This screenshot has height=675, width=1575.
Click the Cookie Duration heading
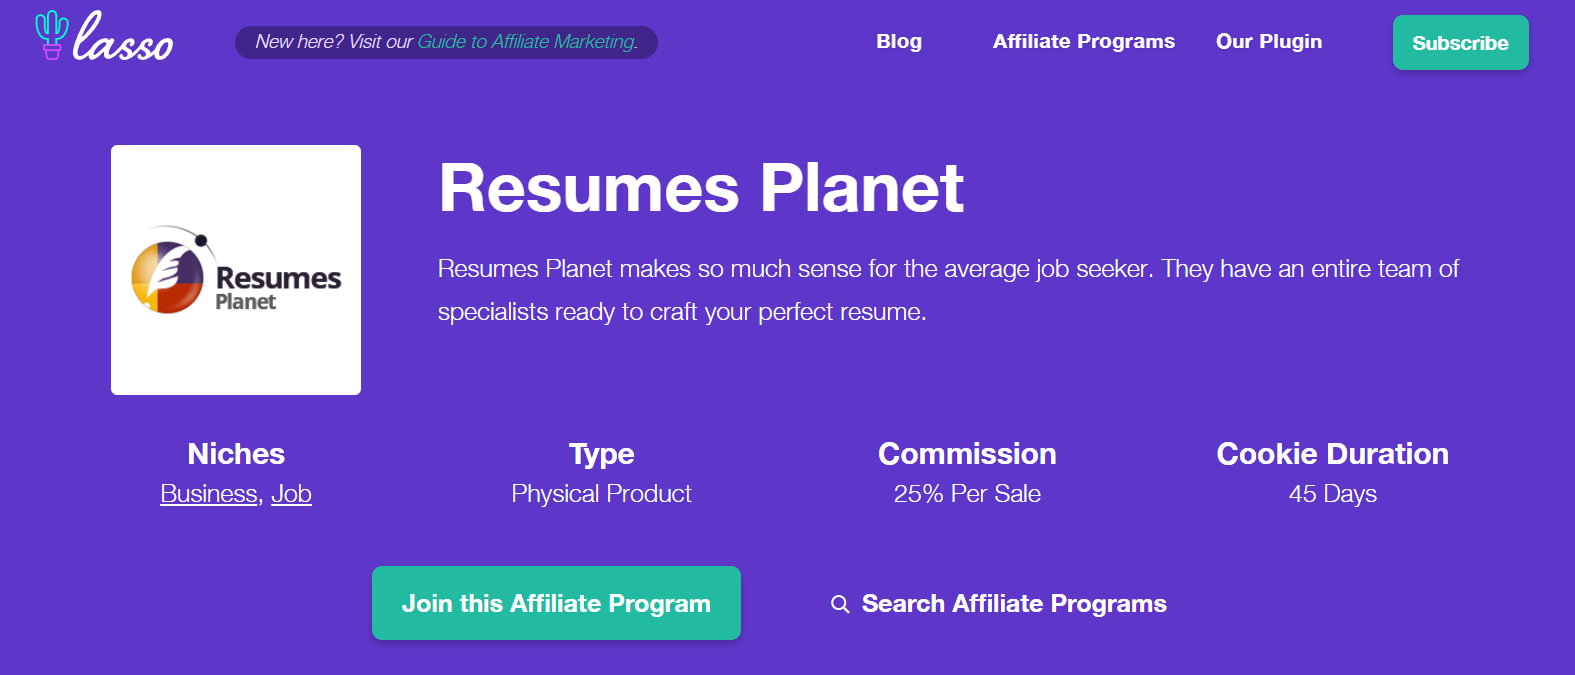click(1332, 454)
